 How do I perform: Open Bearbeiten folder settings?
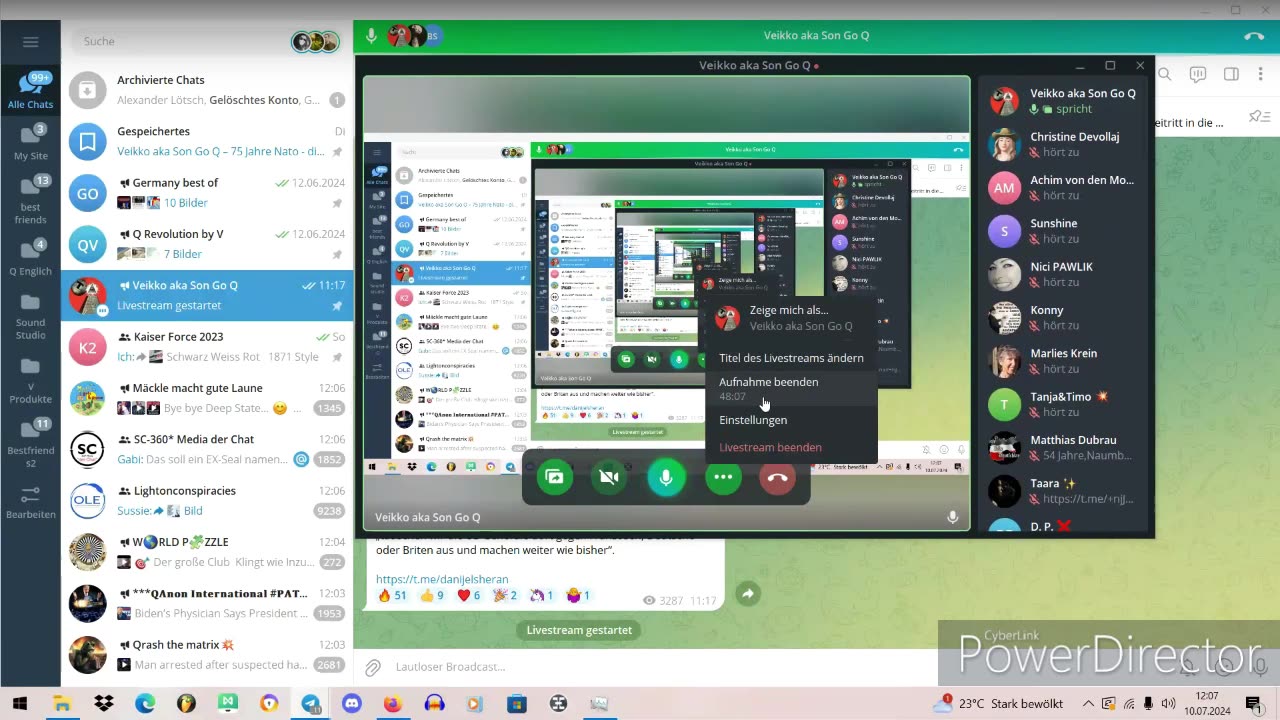(x=30, y=502)
